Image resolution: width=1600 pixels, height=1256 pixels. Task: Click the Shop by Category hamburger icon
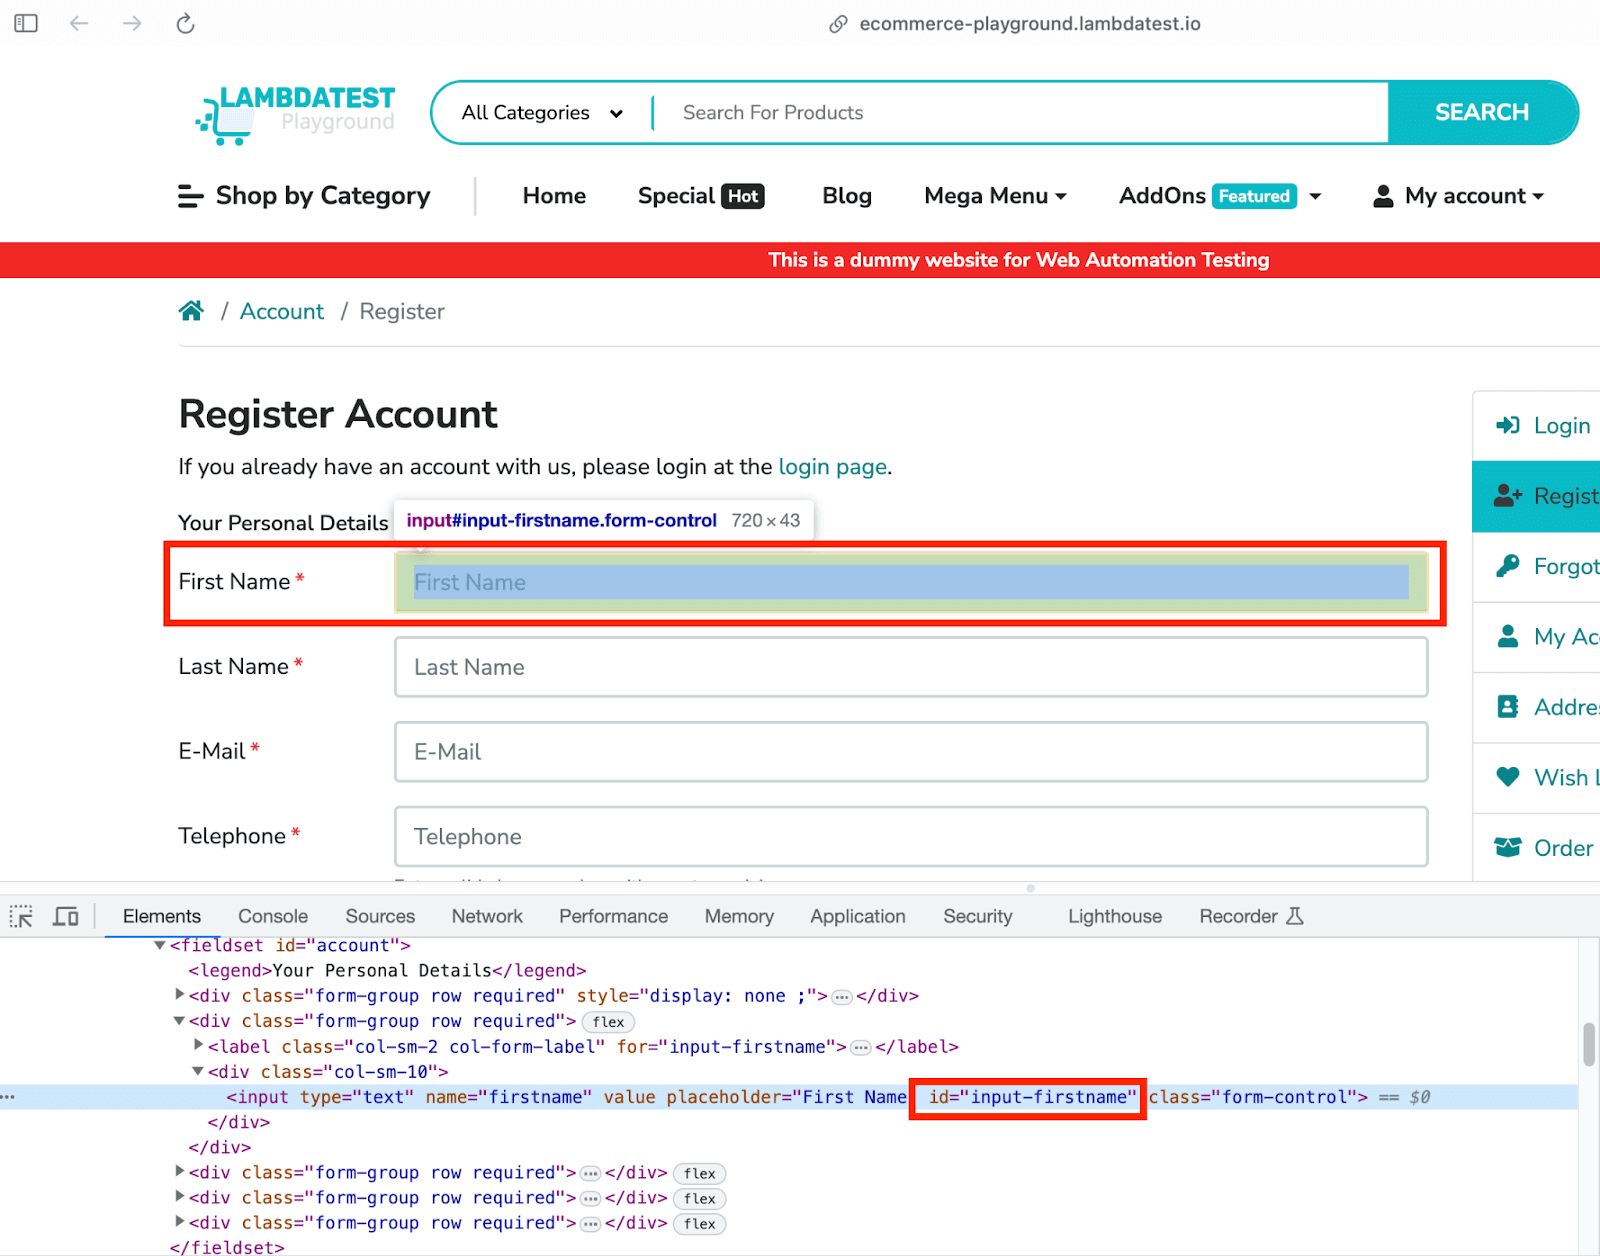pos(190,196)
